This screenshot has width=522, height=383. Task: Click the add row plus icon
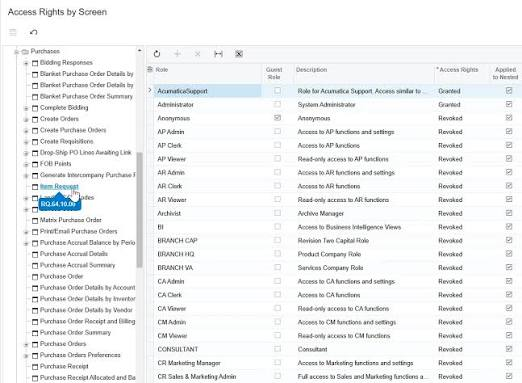177,54
